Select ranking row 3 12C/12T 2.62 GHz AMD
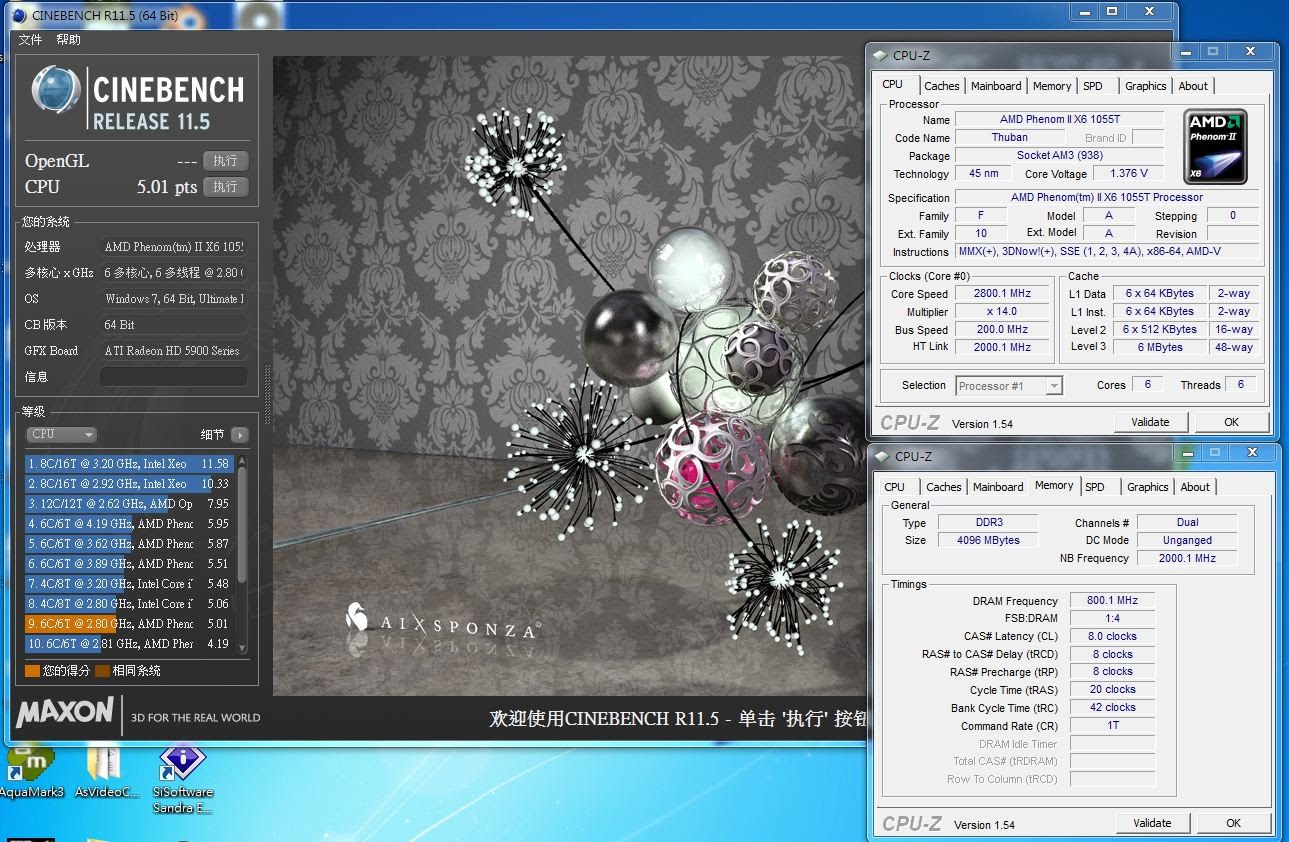 click(x=129, y=504)
